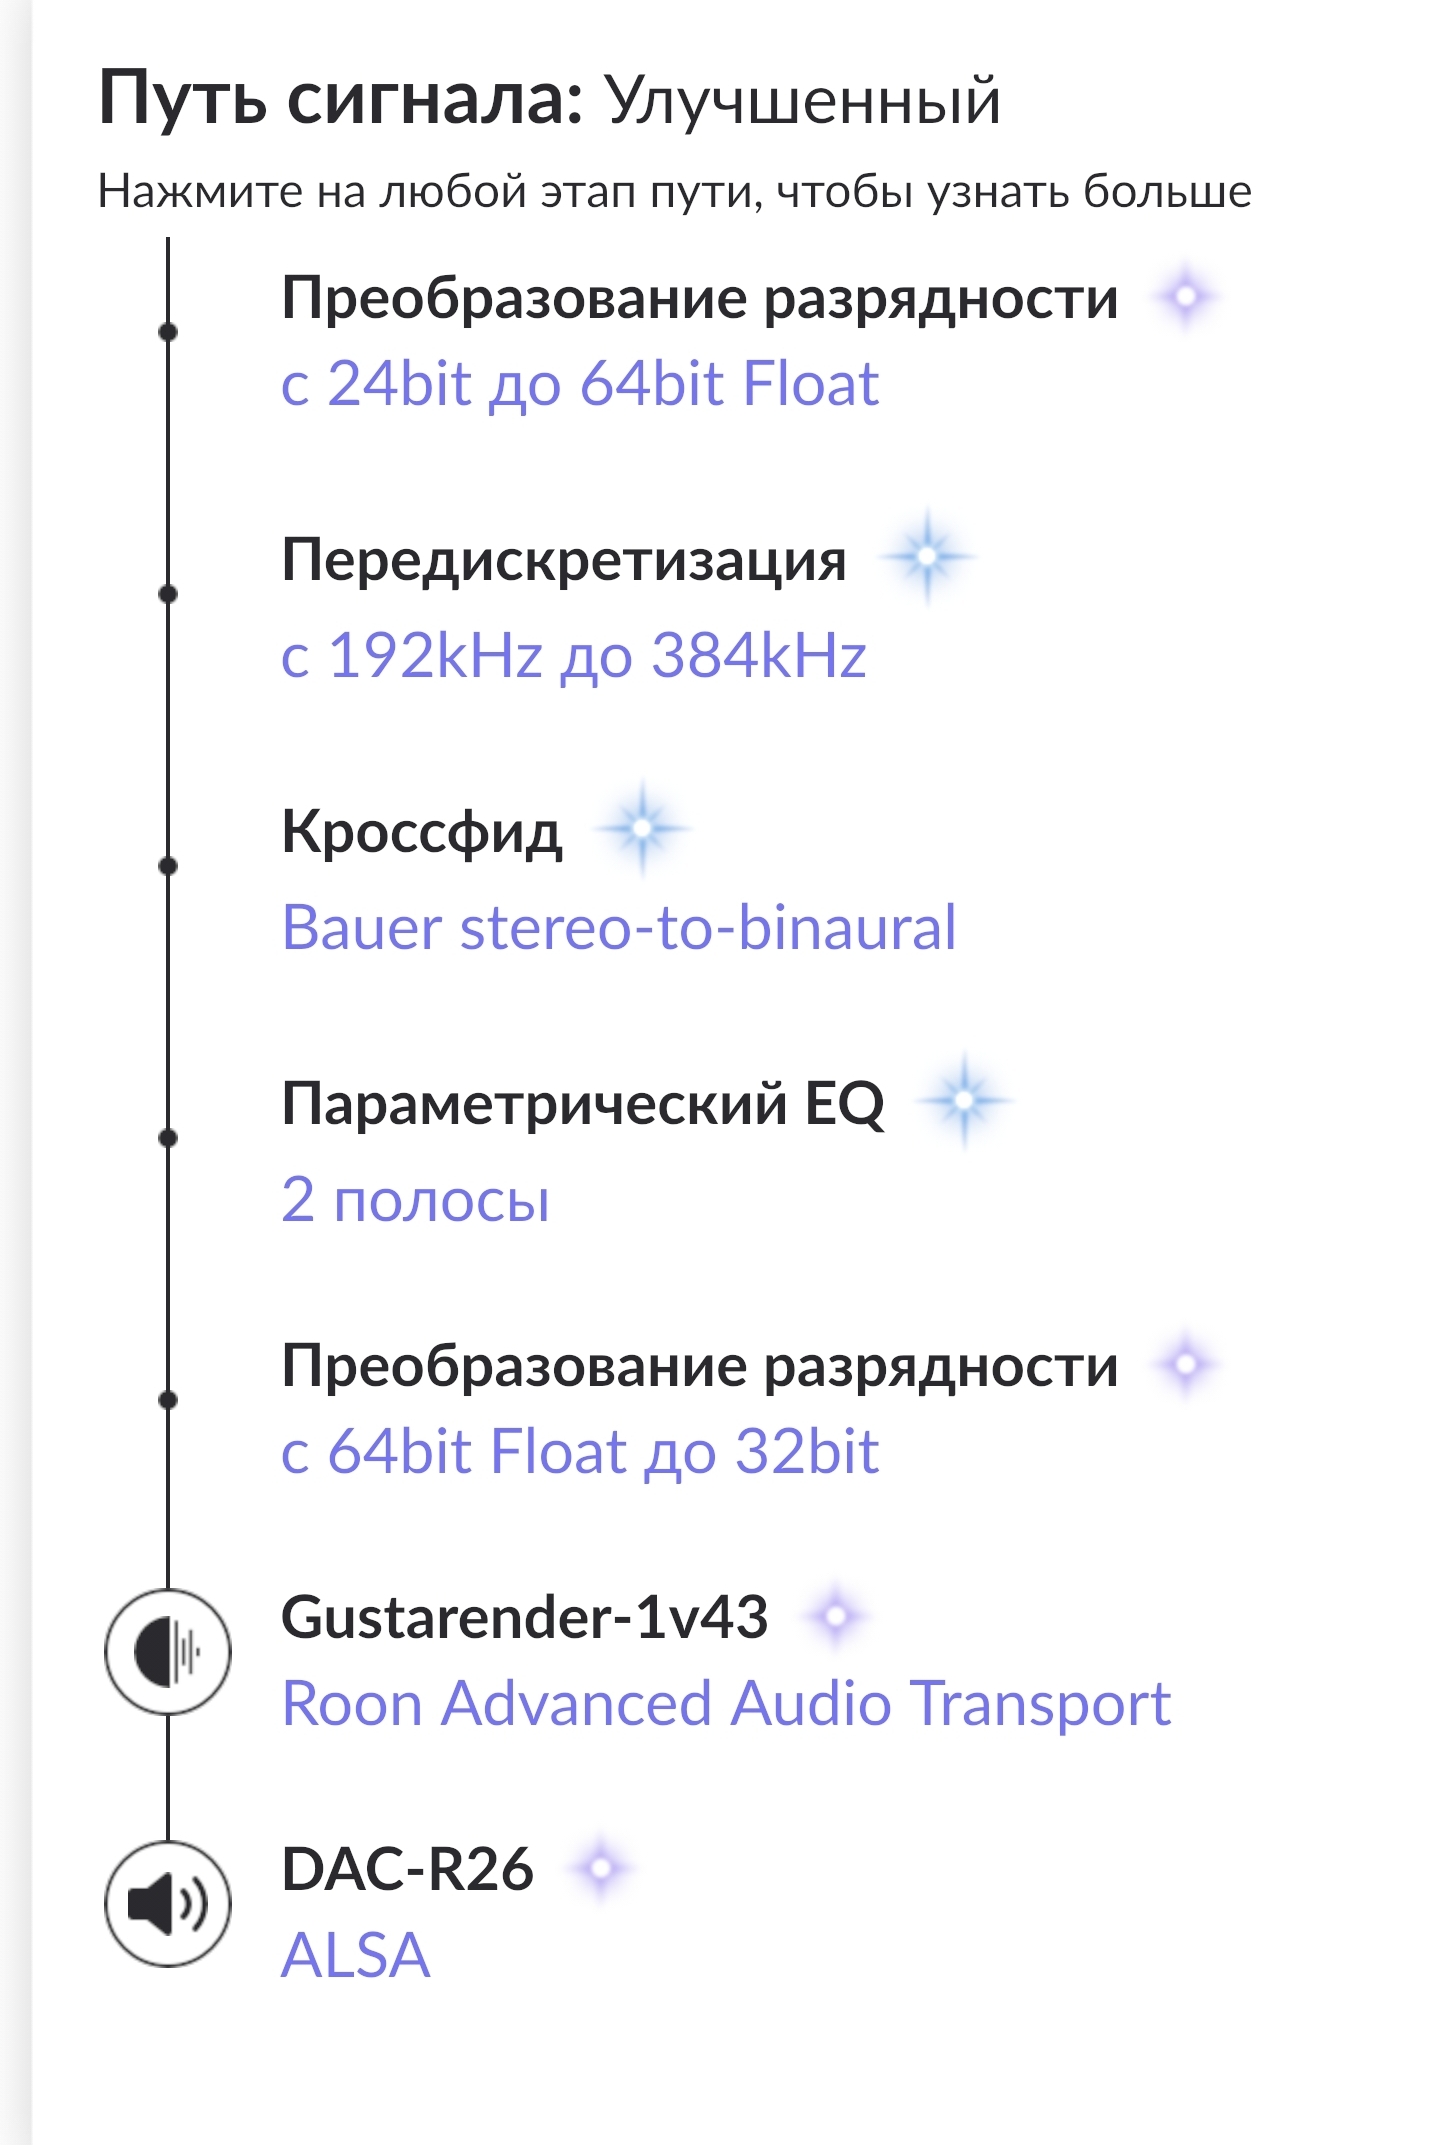Select the Передискретизация stage title
The image size is (1440, 2145).
tap(564, 559)
